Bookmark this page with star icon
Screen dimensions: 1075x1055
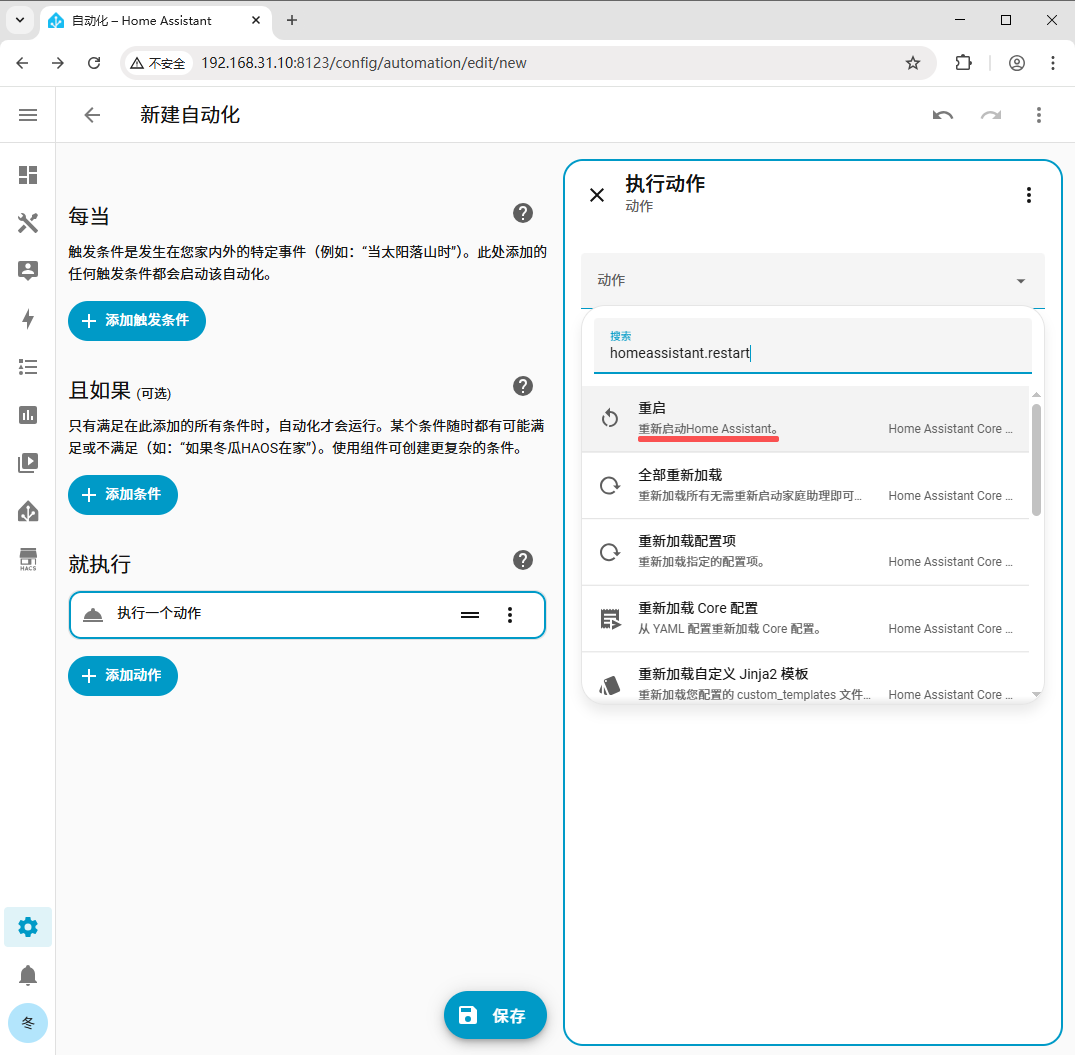913,63
